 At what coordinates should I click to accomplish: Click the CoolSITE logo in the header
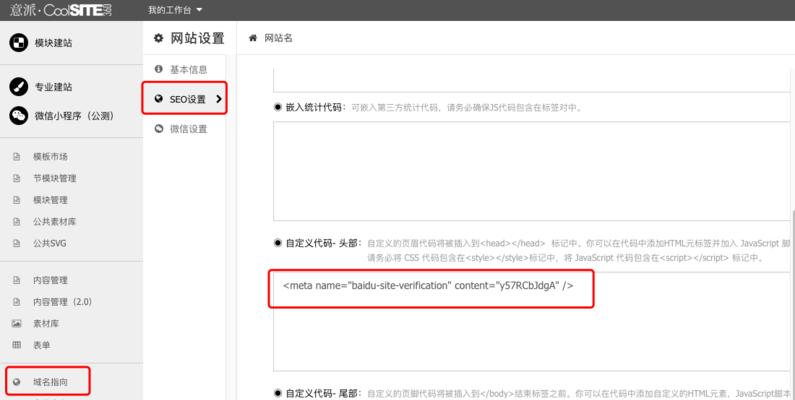(x=61, y=10)
